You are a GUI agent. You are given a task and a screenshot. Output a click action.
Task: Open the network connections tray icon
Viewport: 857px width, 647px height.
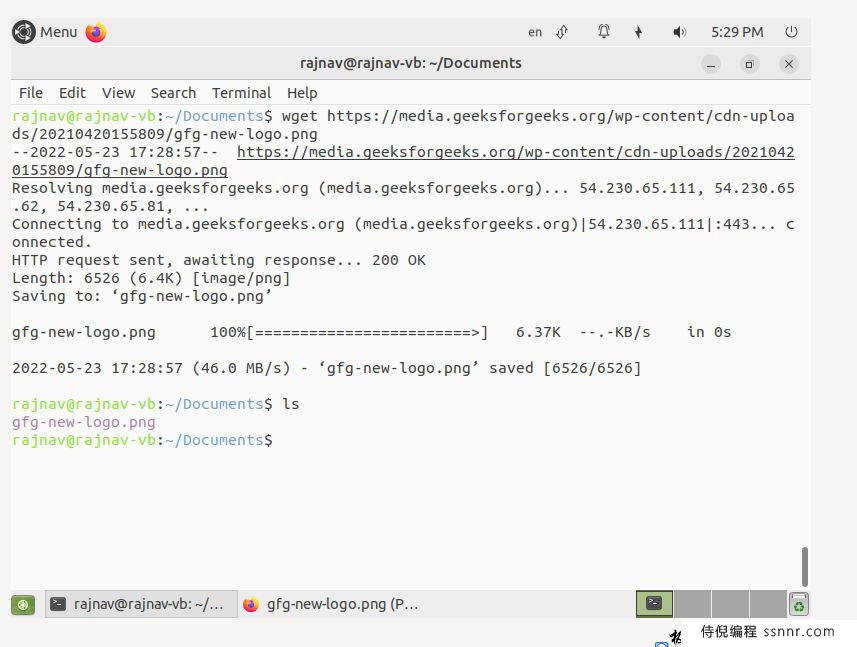(x=562, y=32)
